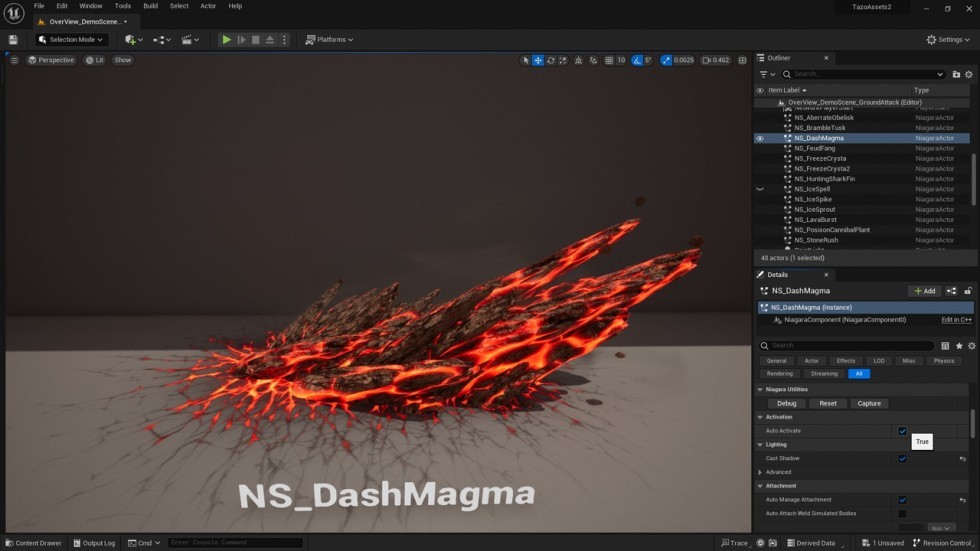Toggle the Details favorites star icon
The image size is (980, 551).
959,345
